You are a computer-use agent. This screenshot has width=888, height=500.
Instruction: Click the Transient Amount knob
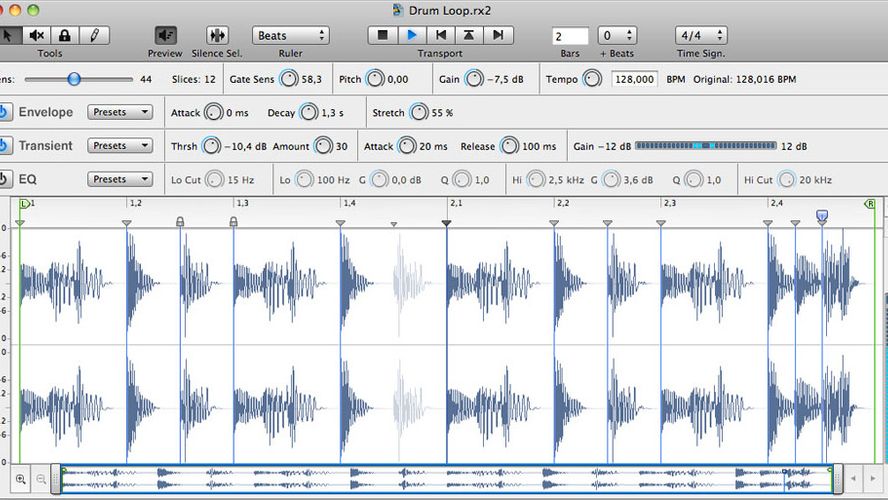tap(323, 146)
